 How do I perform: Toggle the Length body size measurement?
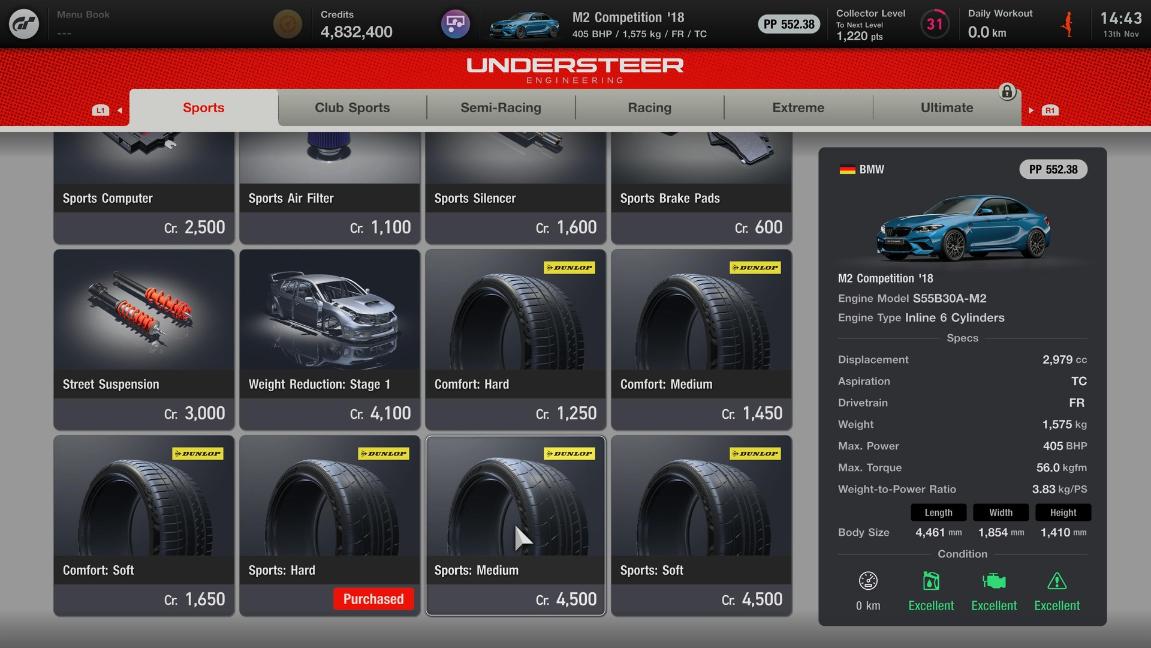coord(938,512)
